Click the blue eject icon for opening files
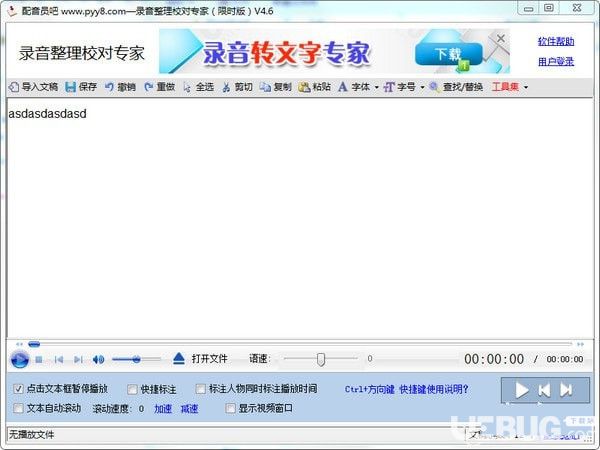The height and width of the screenshot is (450, 600). [x=179, y=359]
